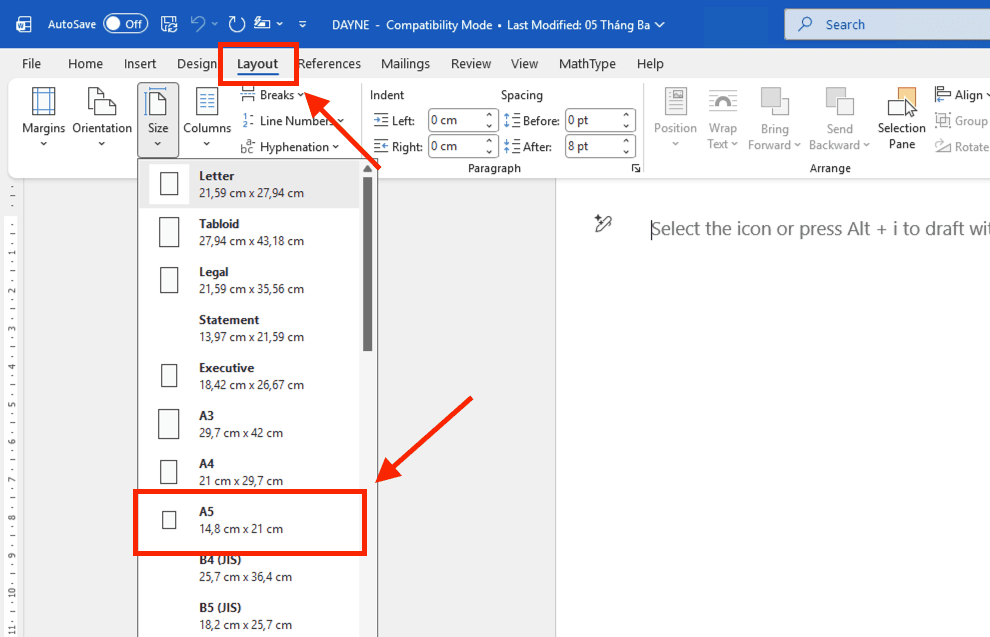The width and height of the screenshot is (990, 637).
Task: Click the Size list scrollbar thumb
Action: [367, 264]
